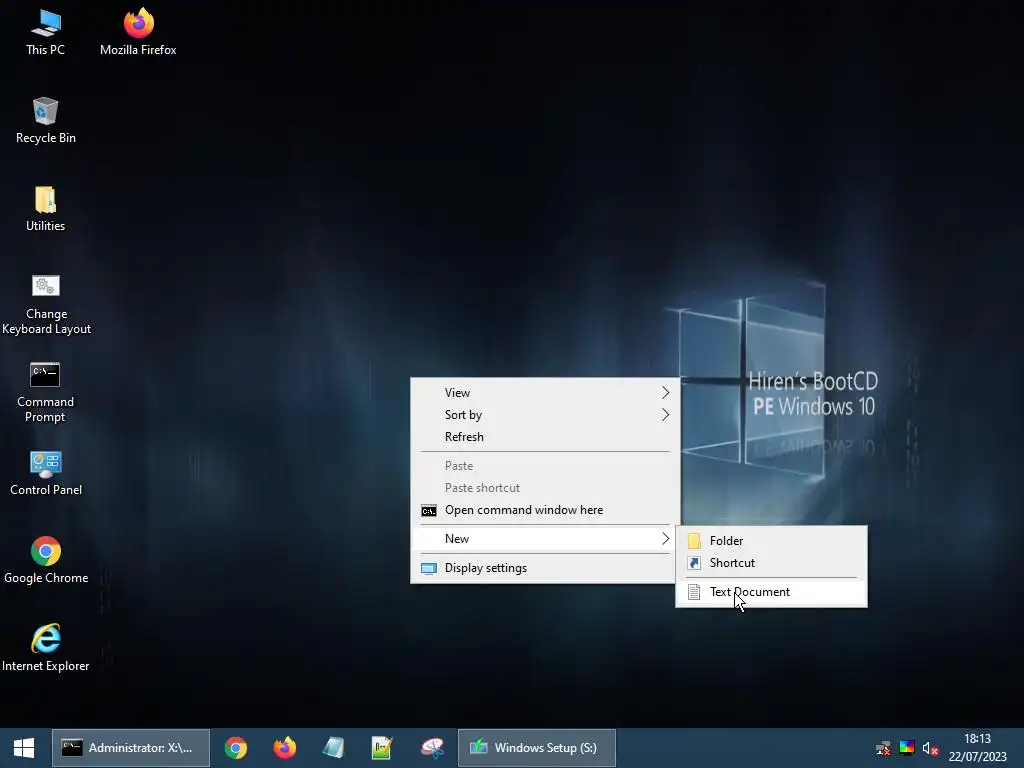
Task: Click the arrow next to New
Action: click(x=665, y=539)
